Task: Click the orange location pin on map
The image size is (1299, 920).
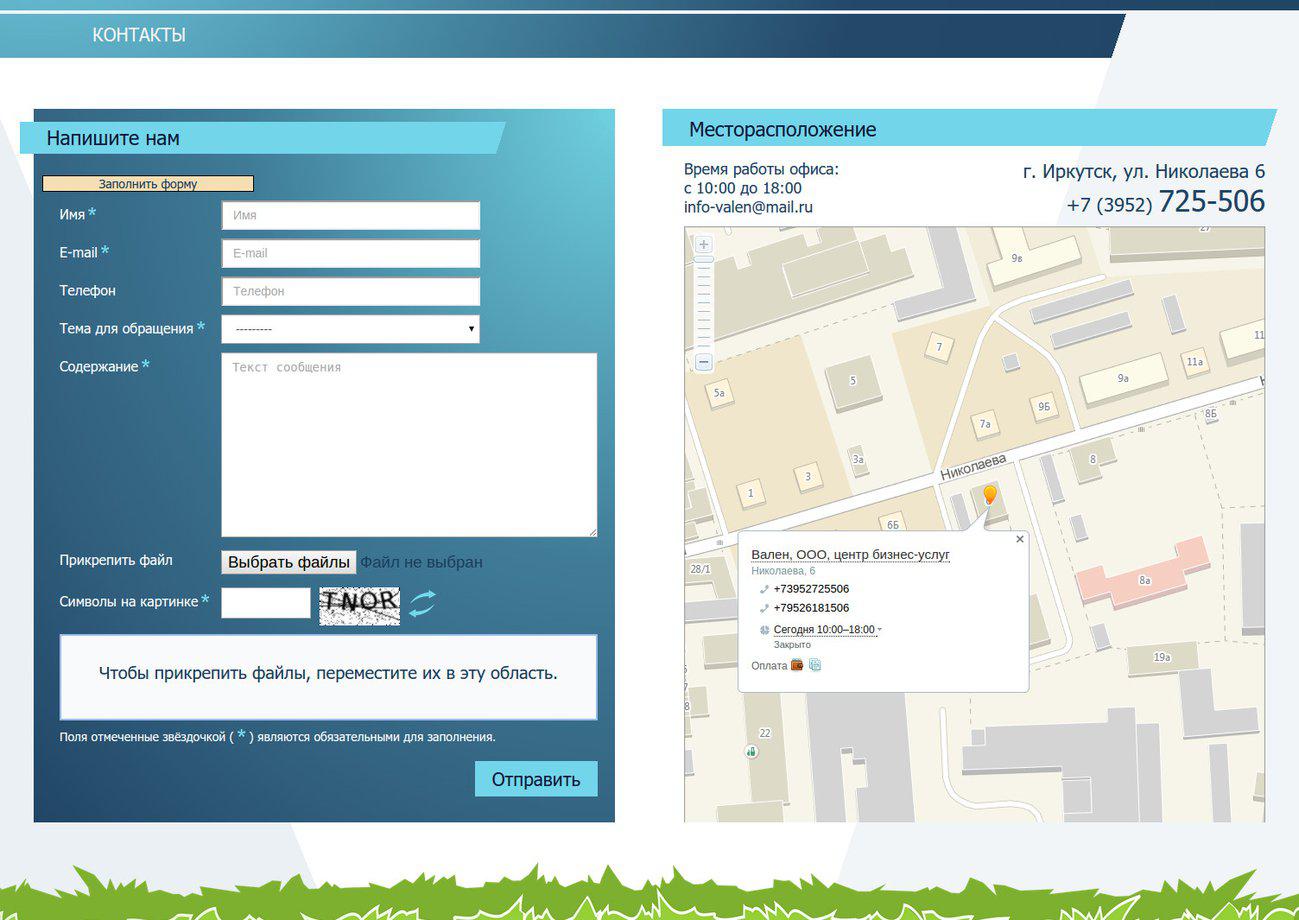Action: pos(990,494)
